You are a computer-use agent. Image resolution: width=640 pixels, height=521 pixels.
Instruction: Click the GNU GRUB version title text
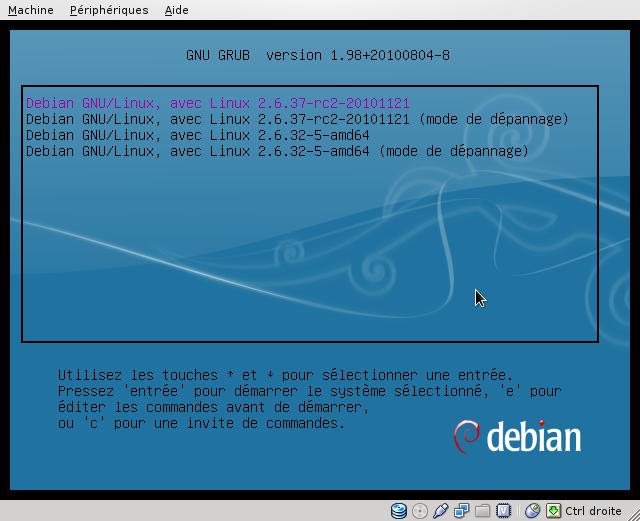point(318,55)
